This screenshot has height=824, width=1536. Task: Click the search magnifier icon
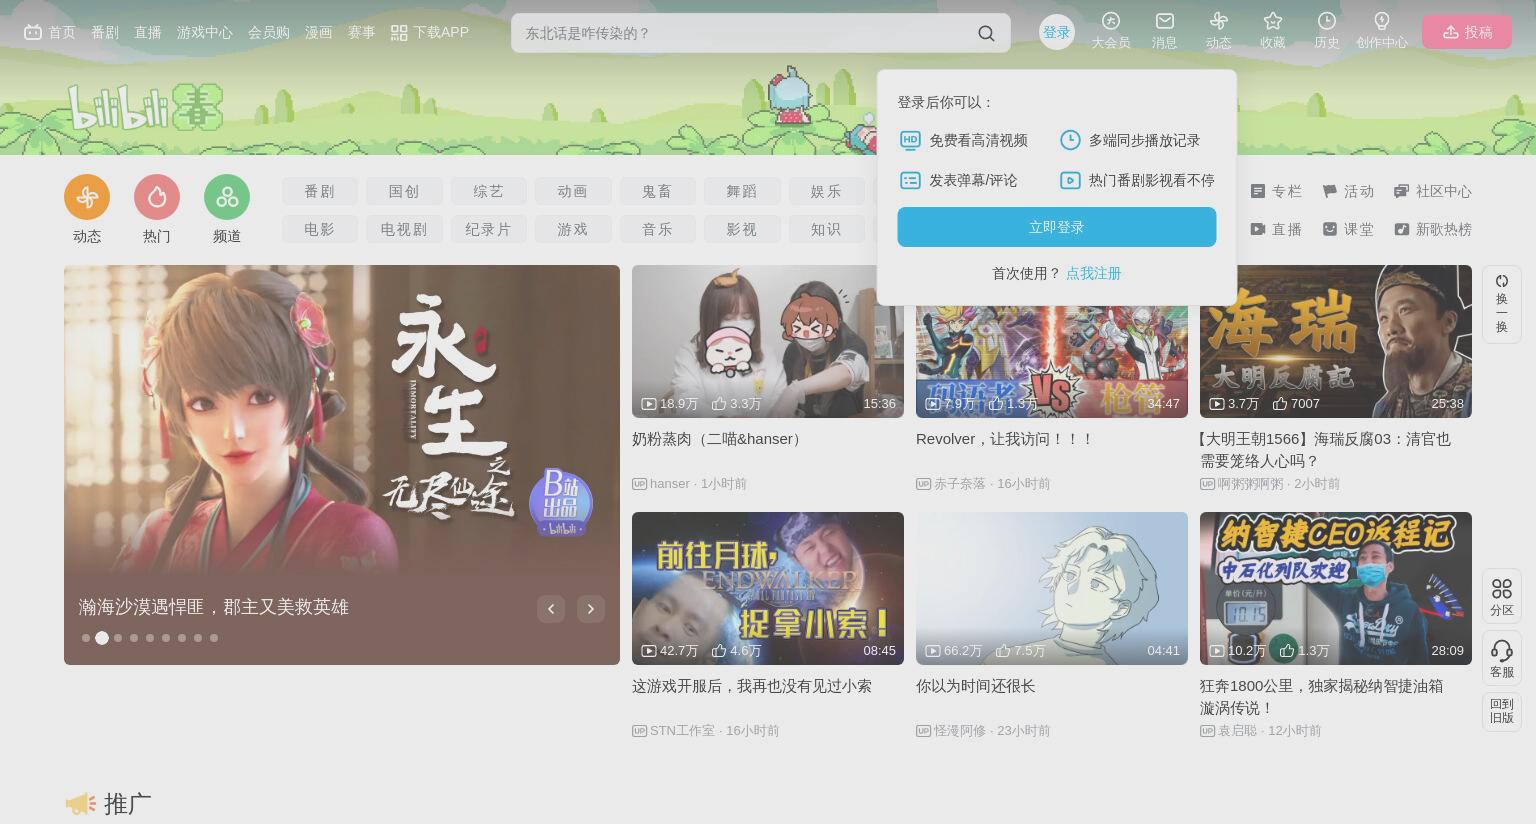click(x=986, y=33)
